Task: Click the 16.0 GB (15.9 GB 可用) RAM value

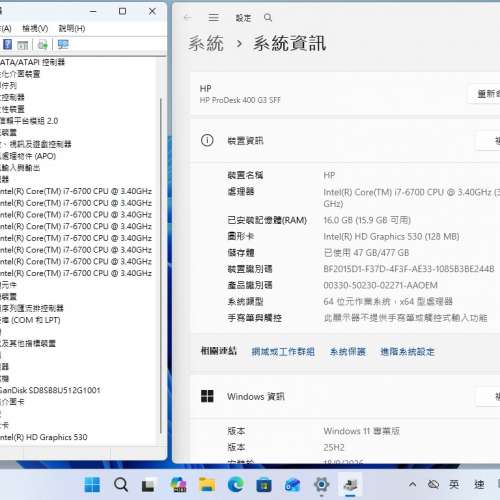Action: coord(367,220)
